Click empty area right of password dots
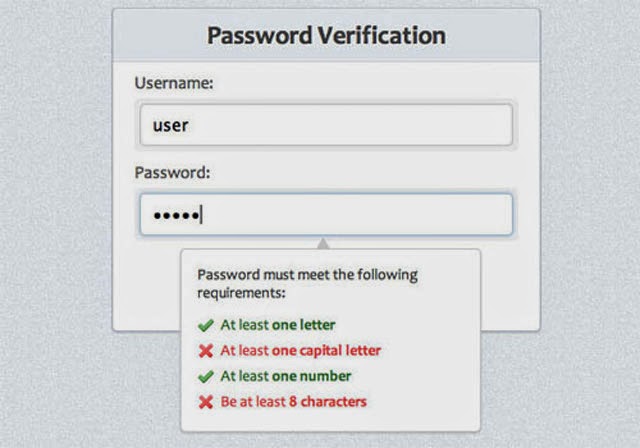The height and width of the screenshot is (448, 640). [x=355, y=215]
